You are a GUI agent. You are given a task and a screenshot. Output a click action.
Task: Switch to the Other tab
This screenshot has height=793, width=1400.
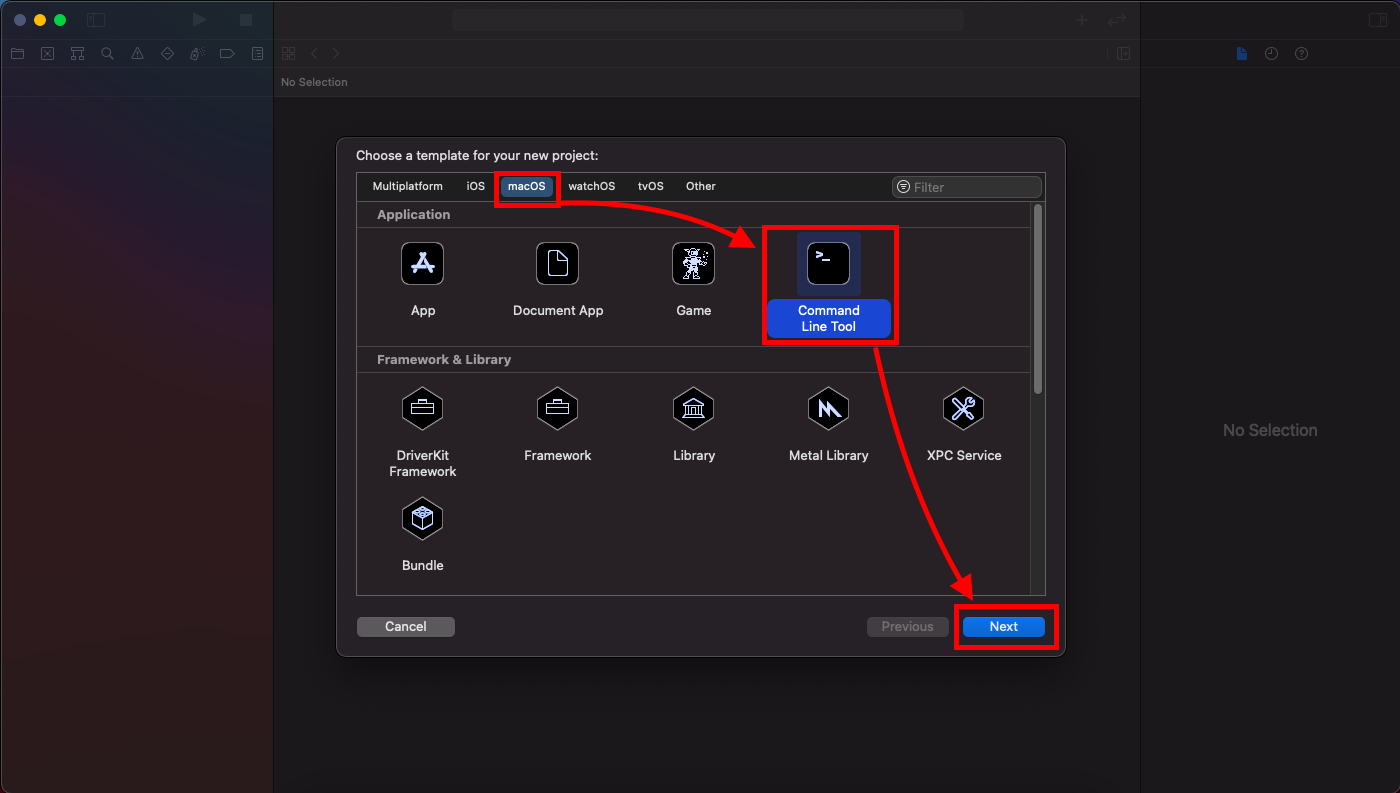tap(700, 187)
